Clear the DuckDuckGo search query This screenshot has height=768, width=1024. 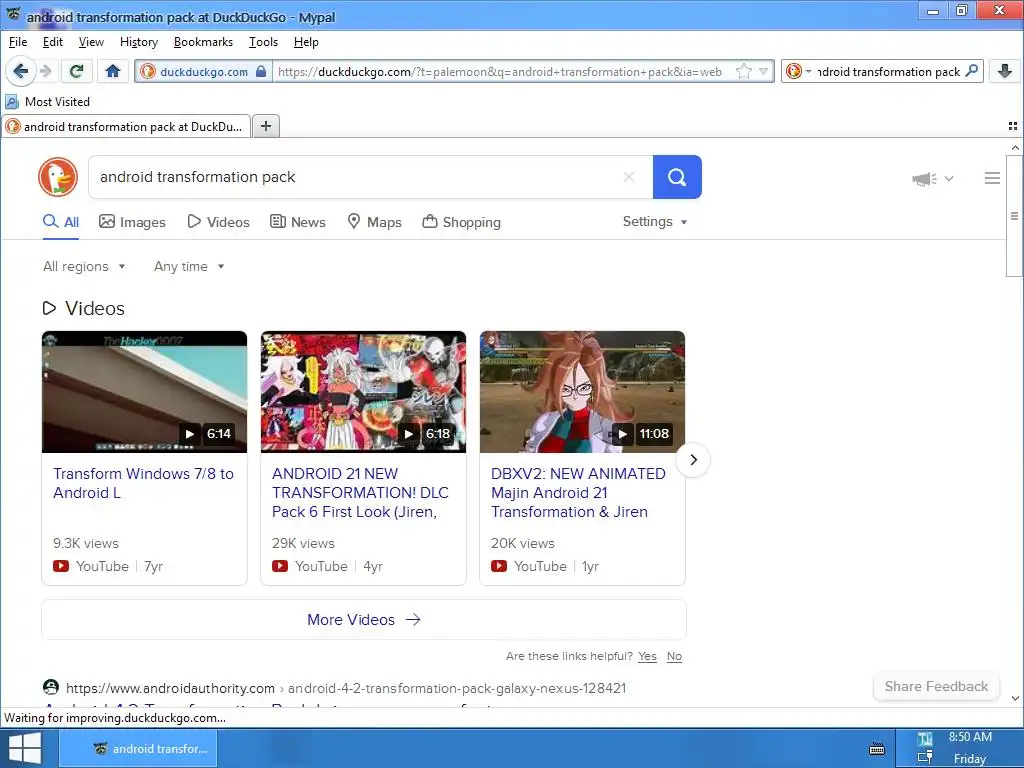coord(629,177)
